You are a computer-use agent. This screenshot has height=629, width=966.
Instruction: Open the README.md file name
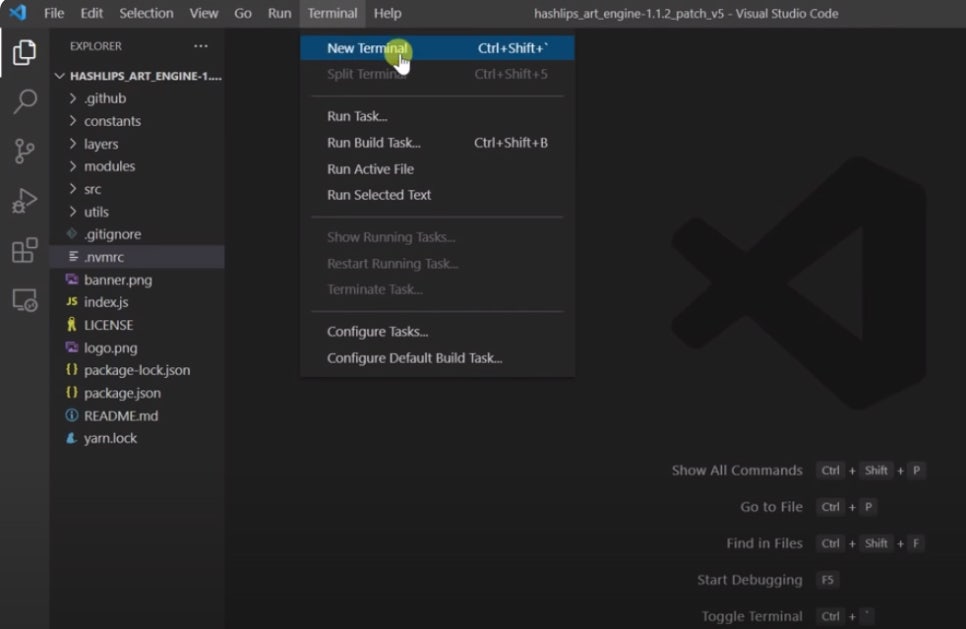tap(121, 415)
